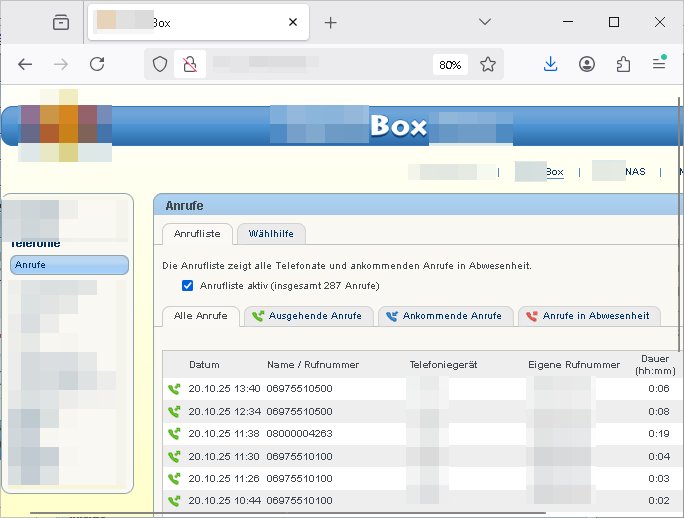Close the current Box browser tab
Screen dimensions: 684x518
292,22
